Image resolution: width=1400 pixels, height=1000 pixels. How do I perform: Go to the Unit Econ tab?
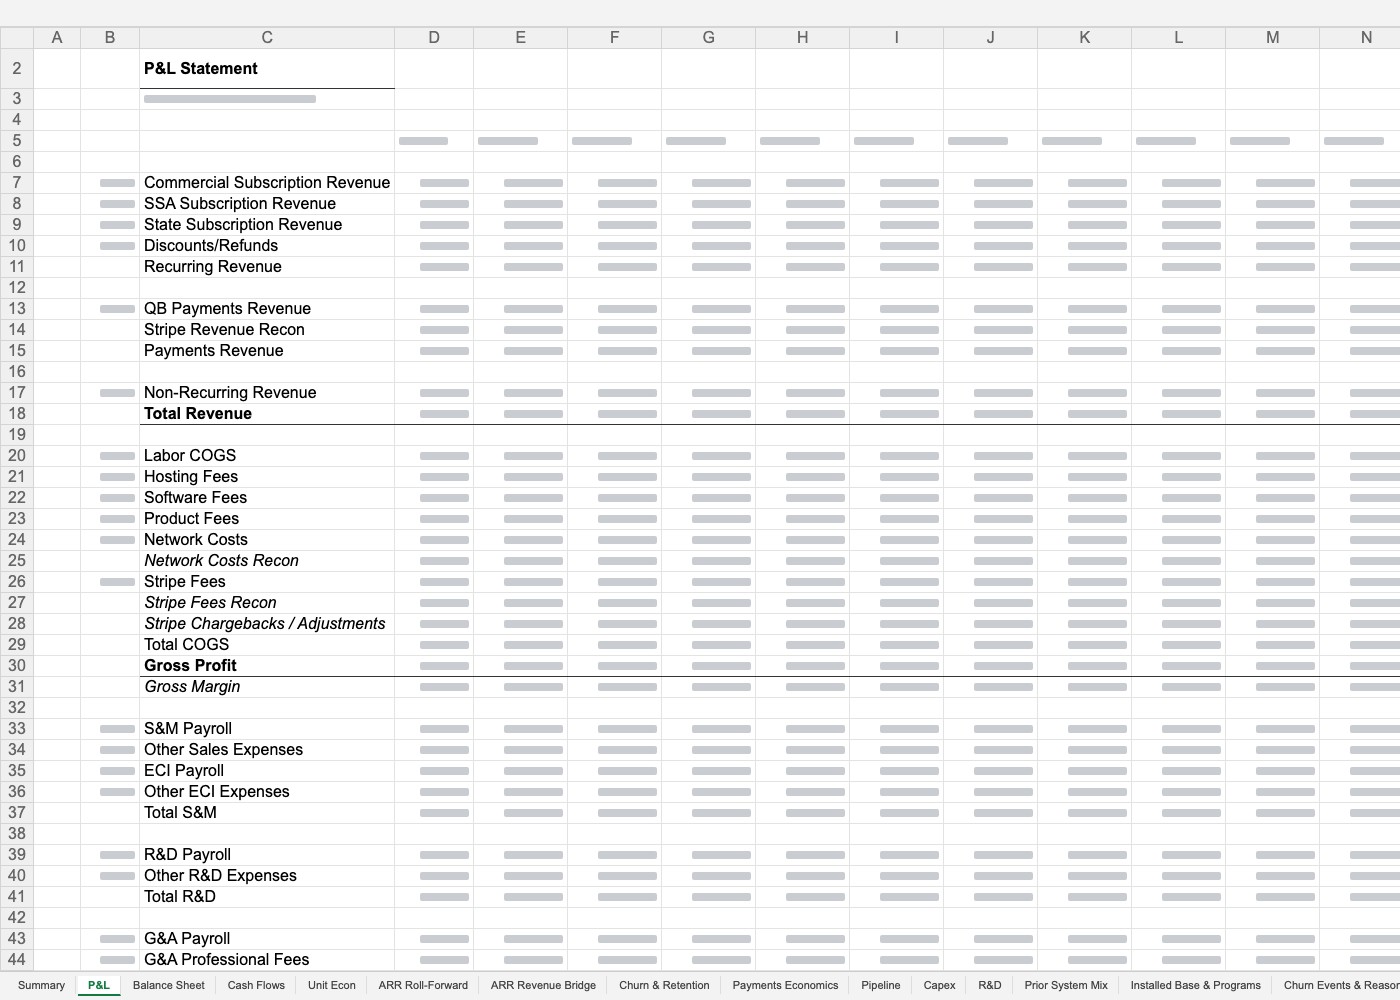tap(331, 985)
